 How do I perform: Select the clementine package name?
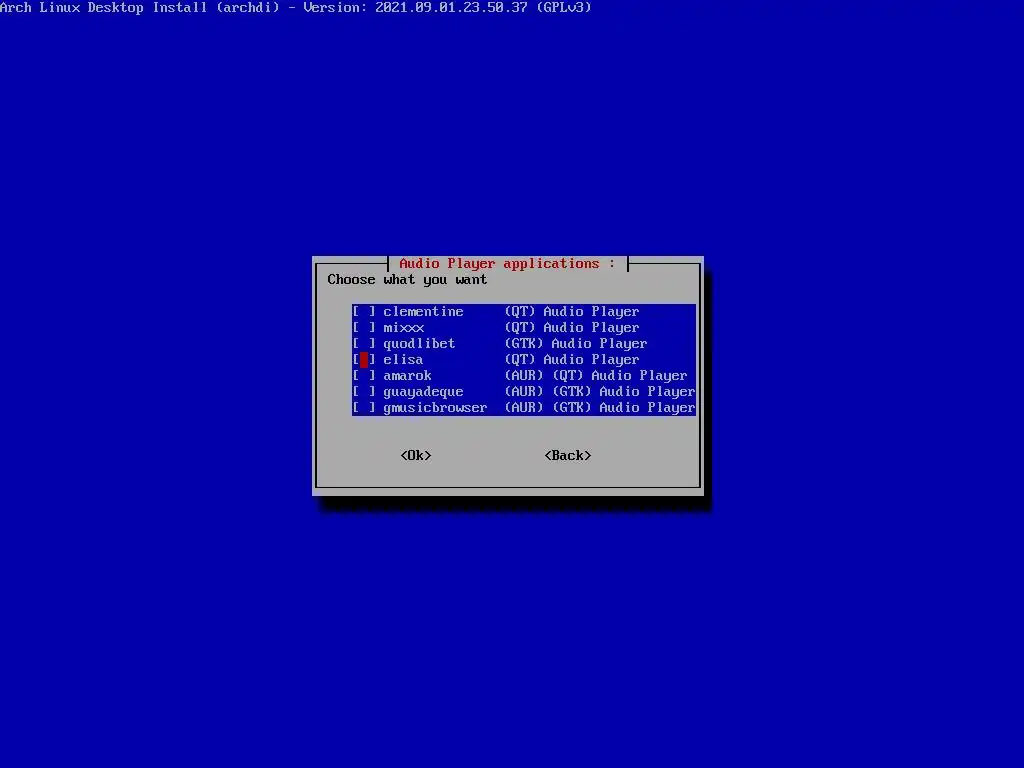pyautogui.click(x=423, y=312)
